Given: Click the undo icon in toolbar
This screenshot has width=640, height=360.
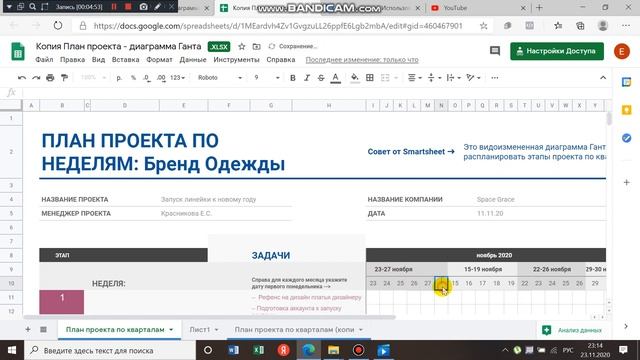Looking at the screenshot, I should 22,78.
